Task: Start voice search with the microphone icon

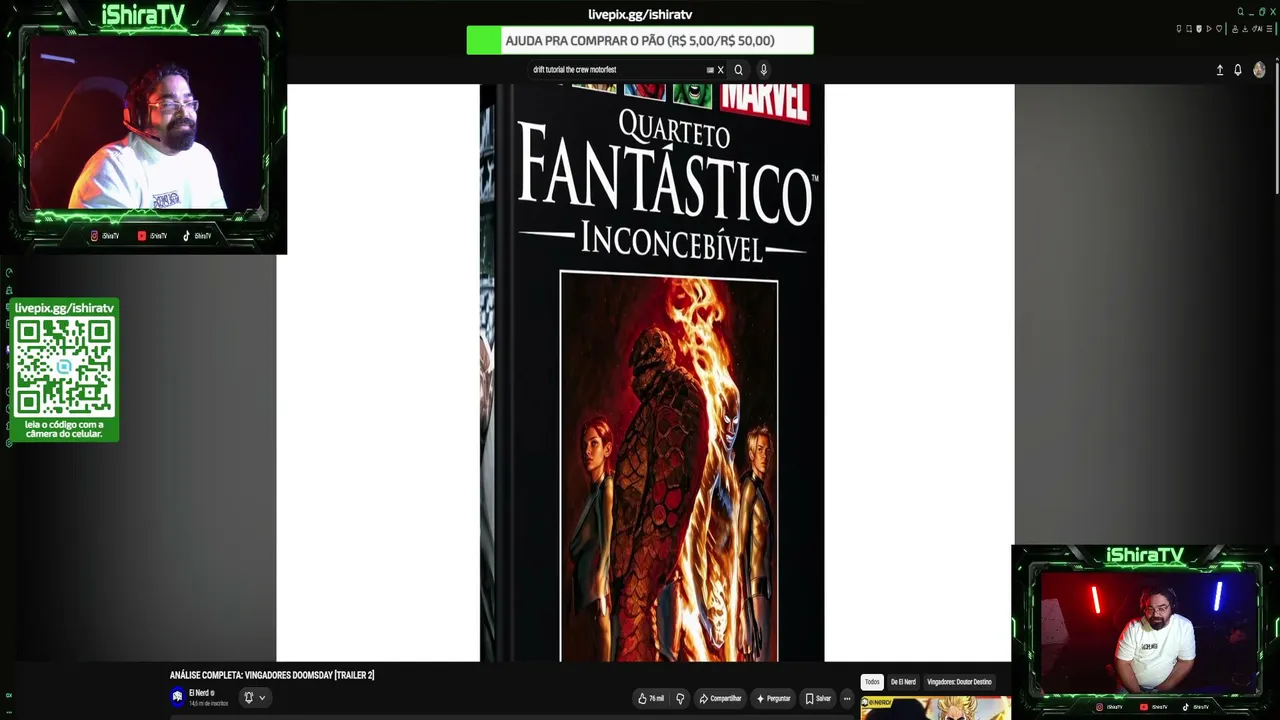Action: 763,70
